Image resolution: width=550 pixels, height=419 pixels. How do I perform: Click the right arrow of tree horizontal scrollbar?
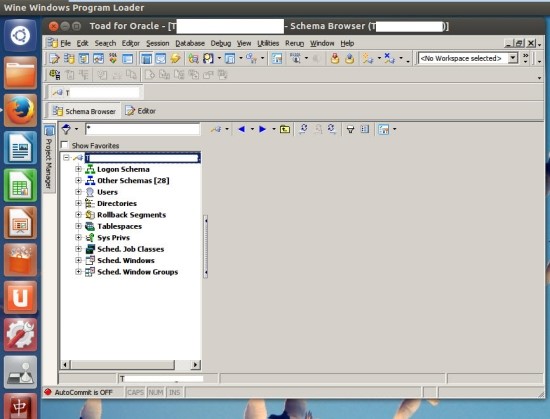[196, 365]
